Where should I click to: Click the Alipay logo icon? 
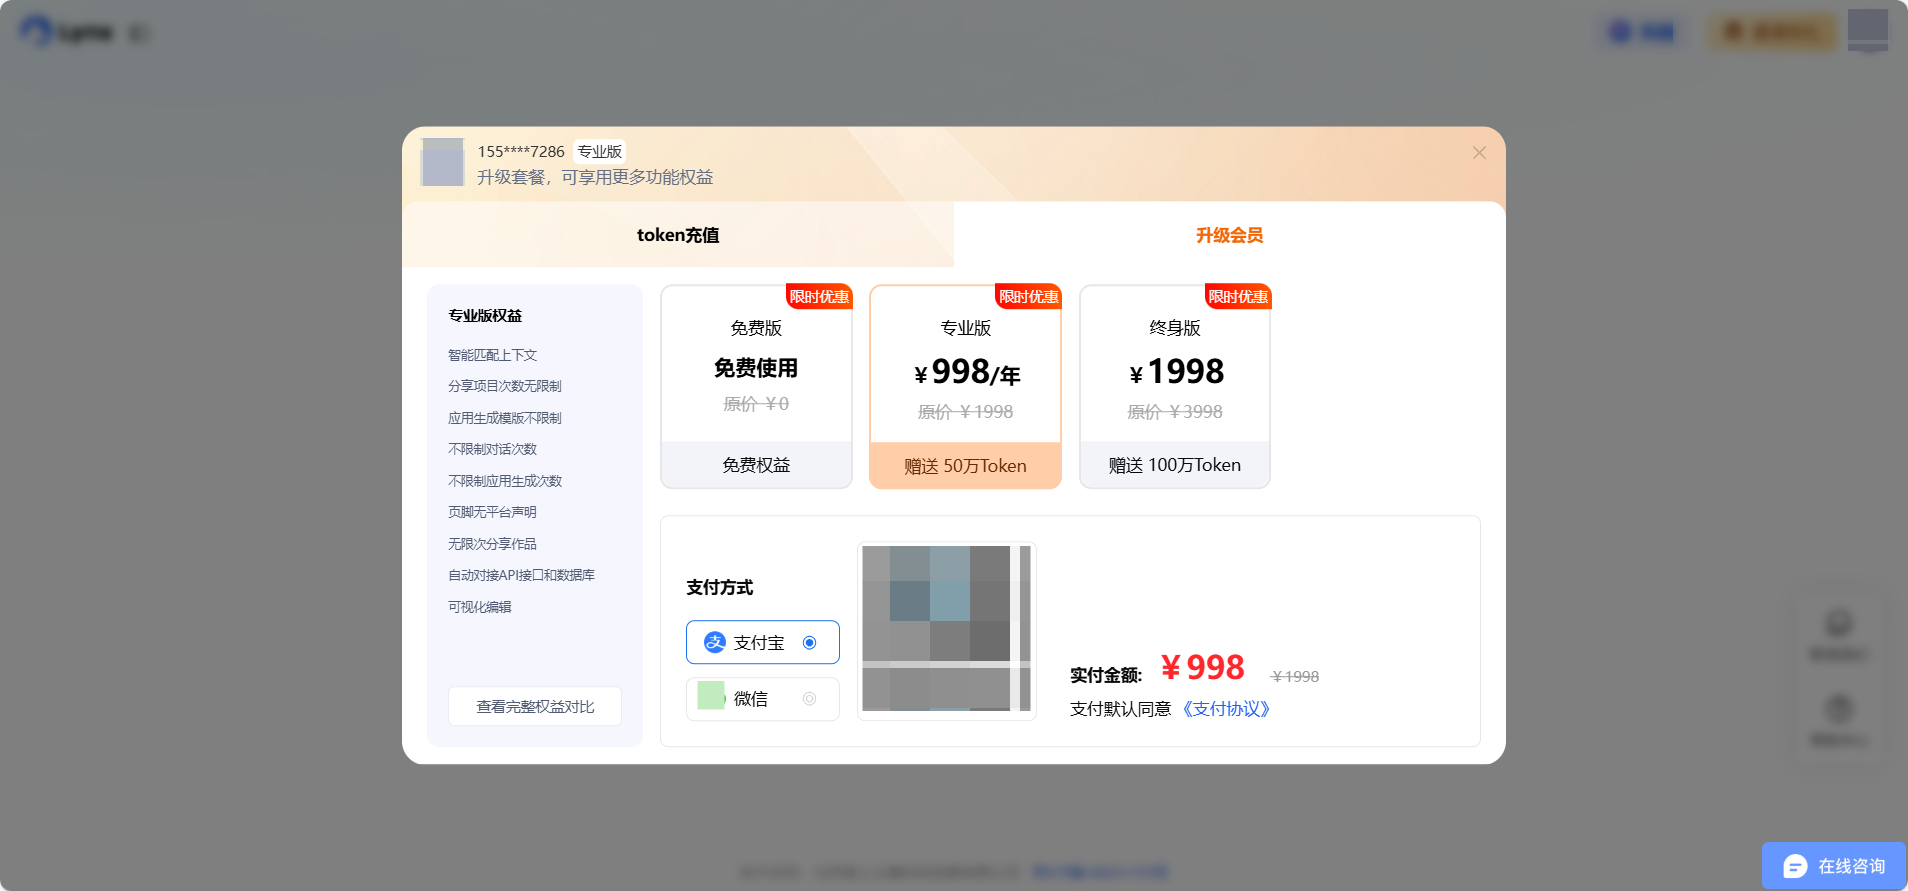click(x=715, y=643)
